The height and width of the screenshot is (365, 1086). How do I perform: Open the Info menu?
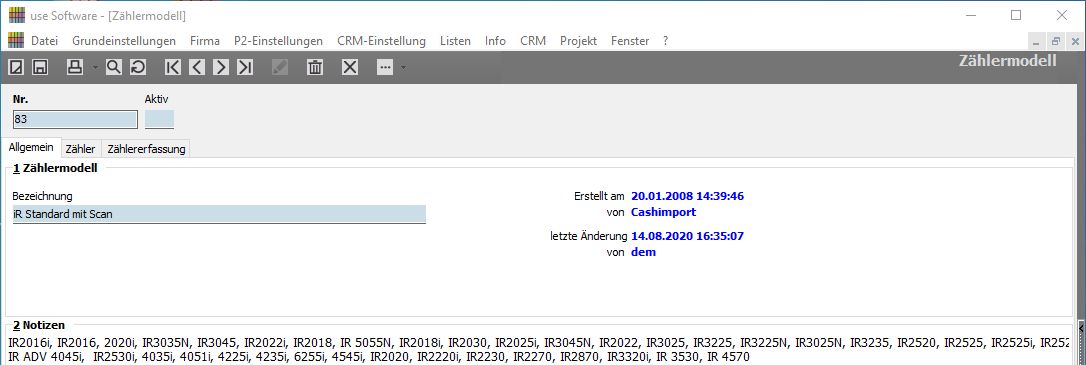pos(495,41)
